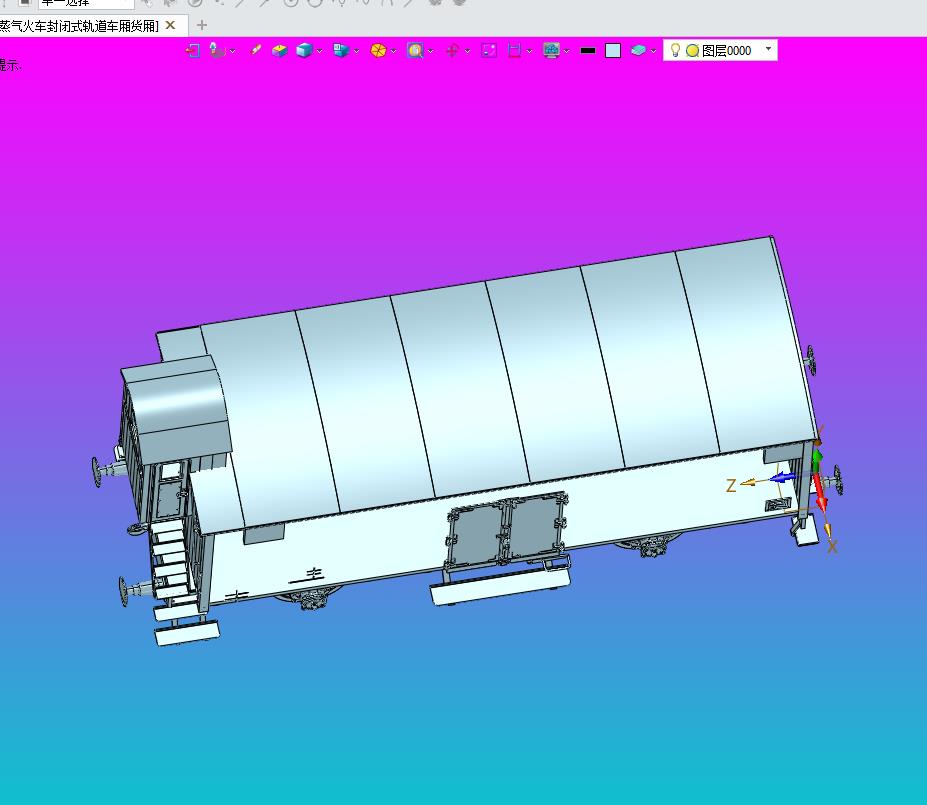Click the monitor display settings icon
This screenshot has width=927, height=805.
point(551,51)
